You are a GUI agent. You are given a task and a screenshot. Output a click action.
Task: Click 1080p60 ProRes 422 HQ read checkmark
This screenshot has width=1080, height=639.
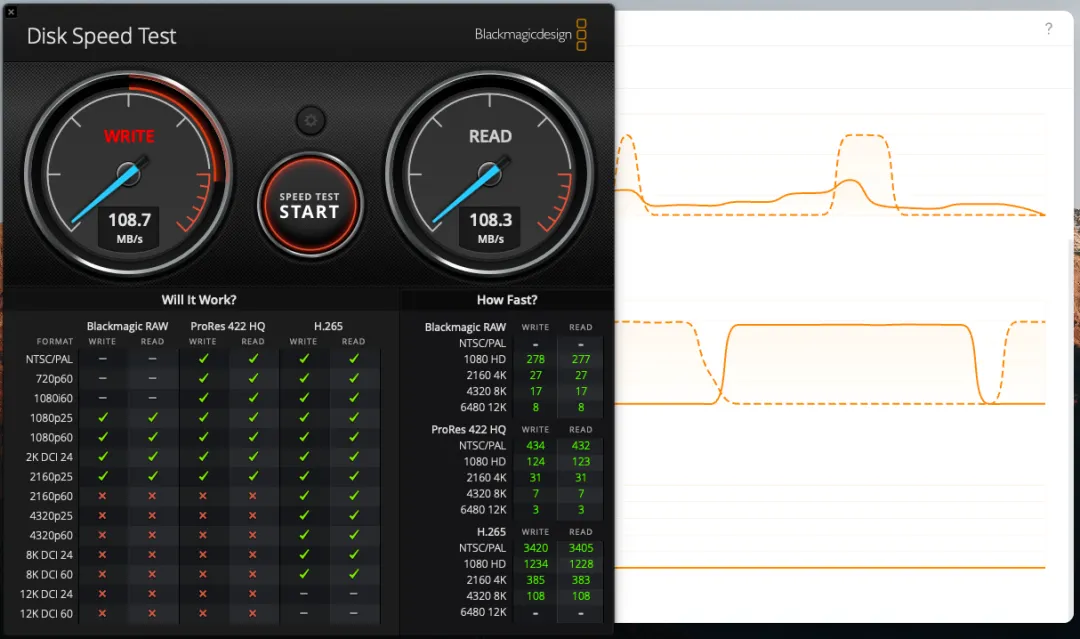pyautogui.click(x=253, y=437)
